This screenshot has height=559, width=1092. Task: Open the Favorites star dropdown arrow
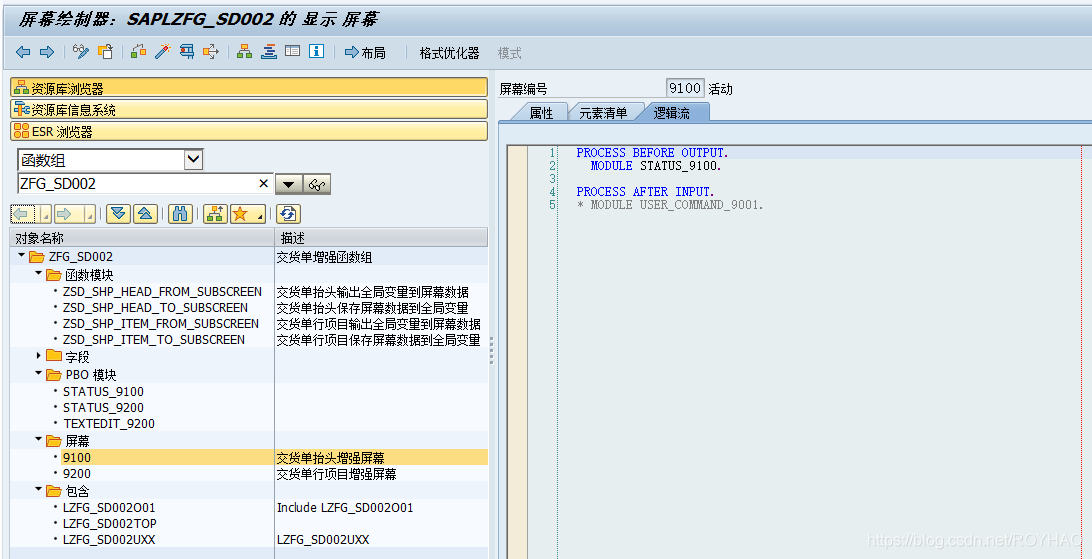(x=259, y=215)
